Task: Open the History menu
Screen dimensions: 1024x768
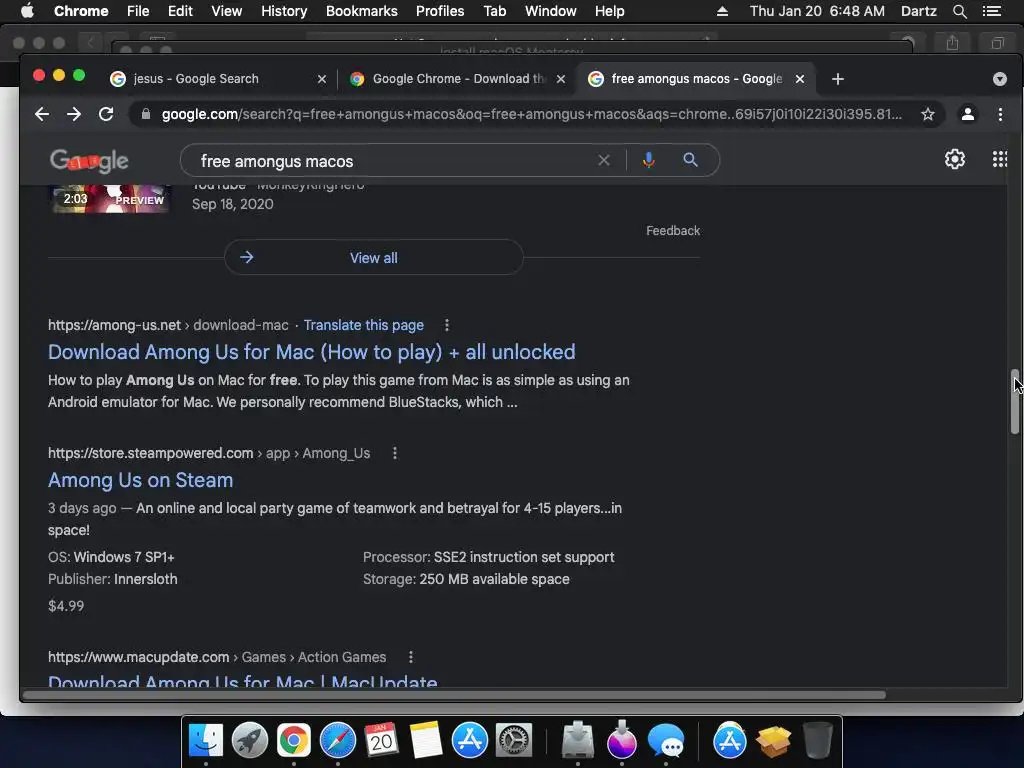Action: pos(284,11)
